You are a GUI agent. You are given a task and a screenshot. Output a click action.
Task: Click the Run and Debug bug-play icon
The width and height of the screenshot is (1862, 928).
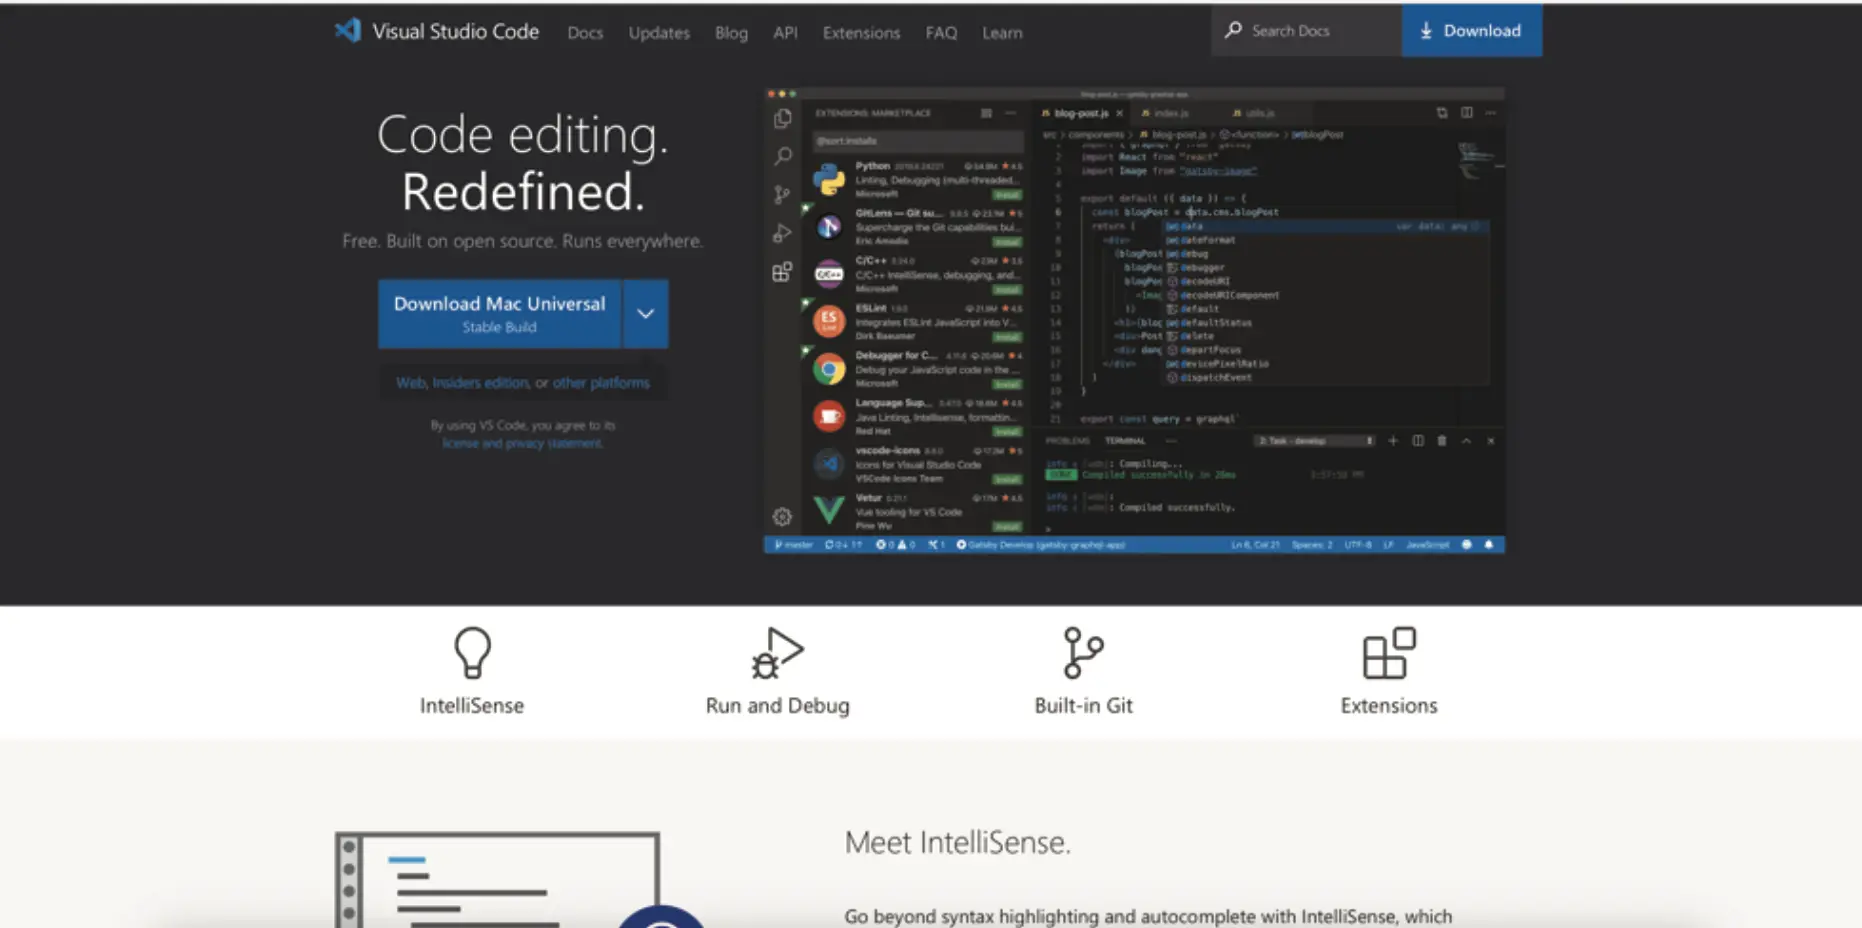click(x=777, y=653)
